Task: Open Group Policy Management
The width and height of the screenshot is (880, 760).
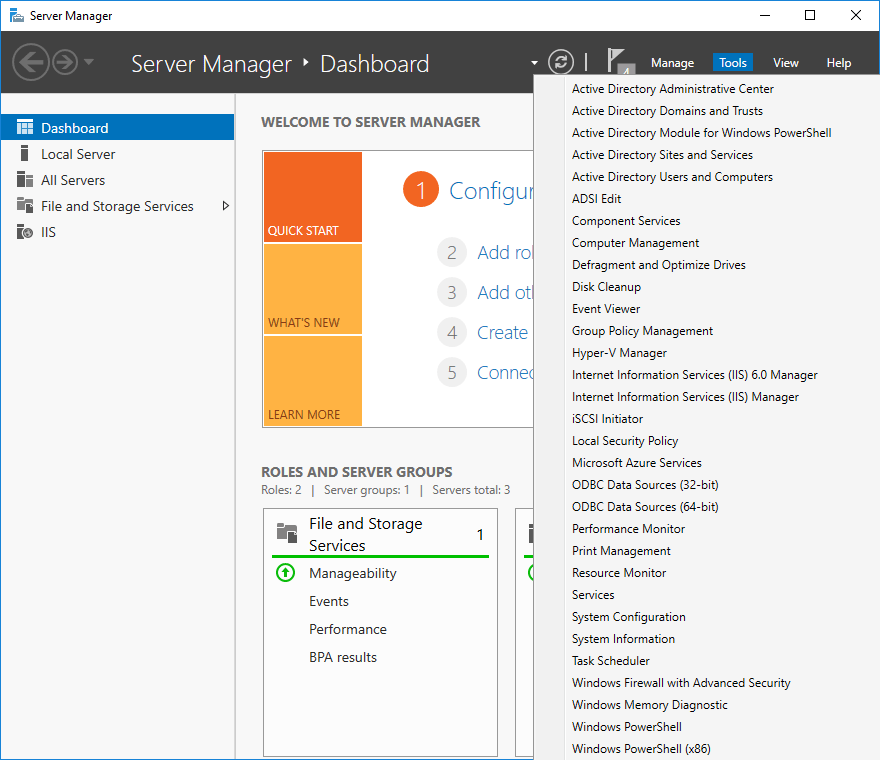Action: [x=642, y=331]
